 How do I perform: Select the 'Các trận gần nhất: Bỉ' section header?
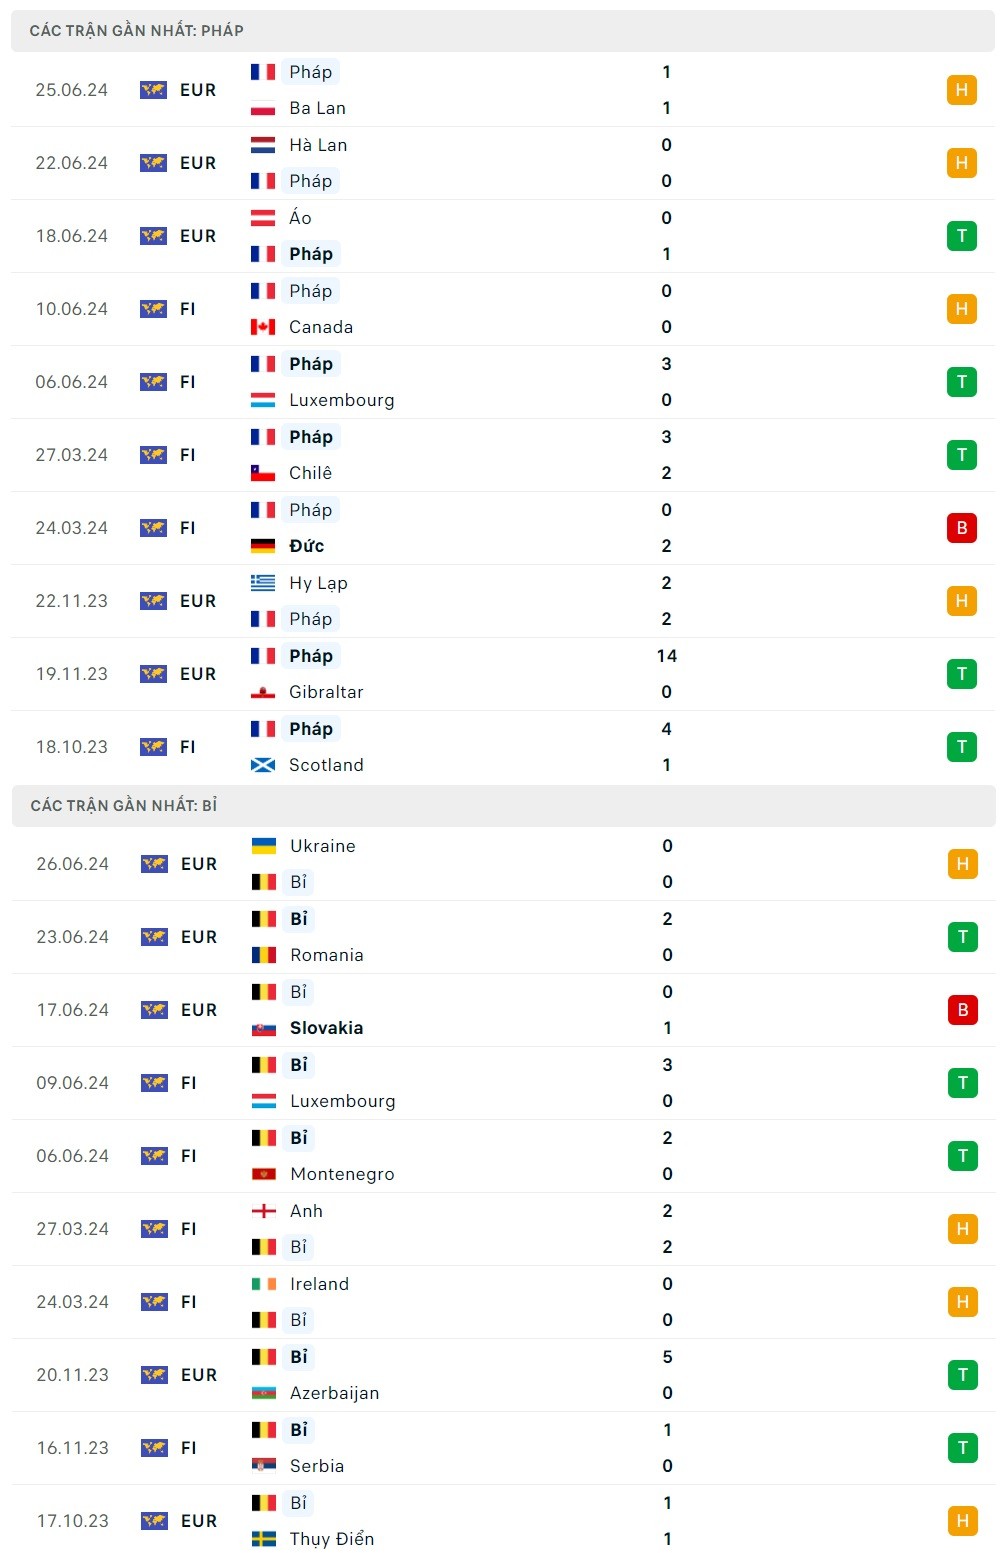tap(124, 806)
